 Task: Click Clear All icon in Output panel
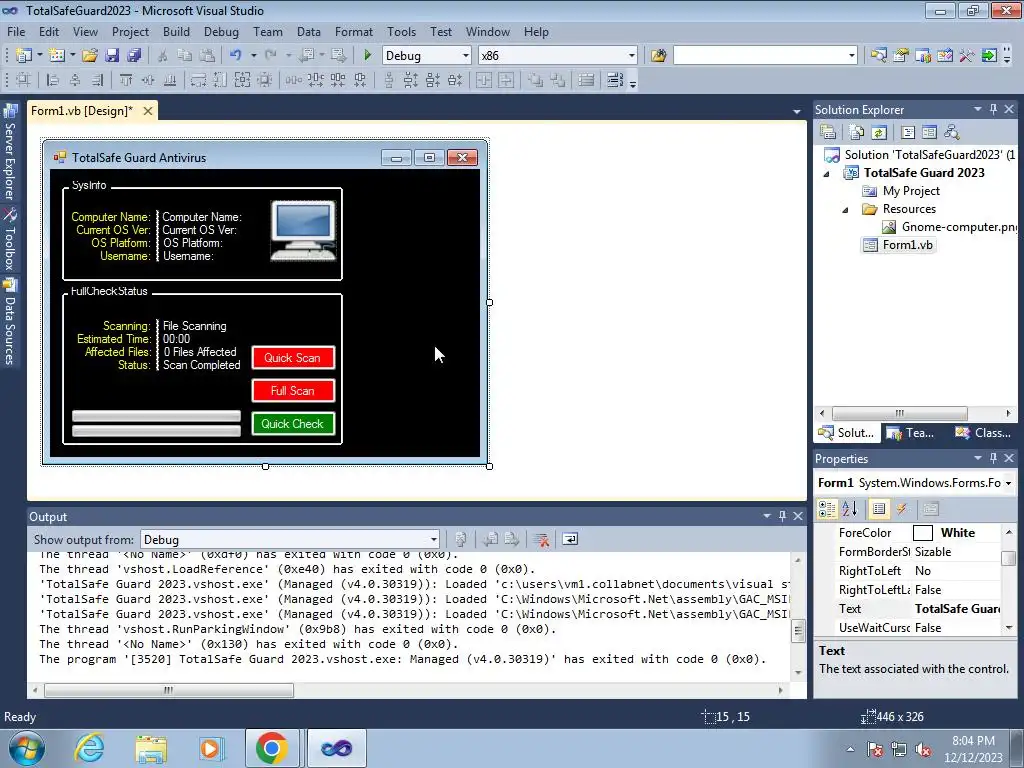coord(541,539)
